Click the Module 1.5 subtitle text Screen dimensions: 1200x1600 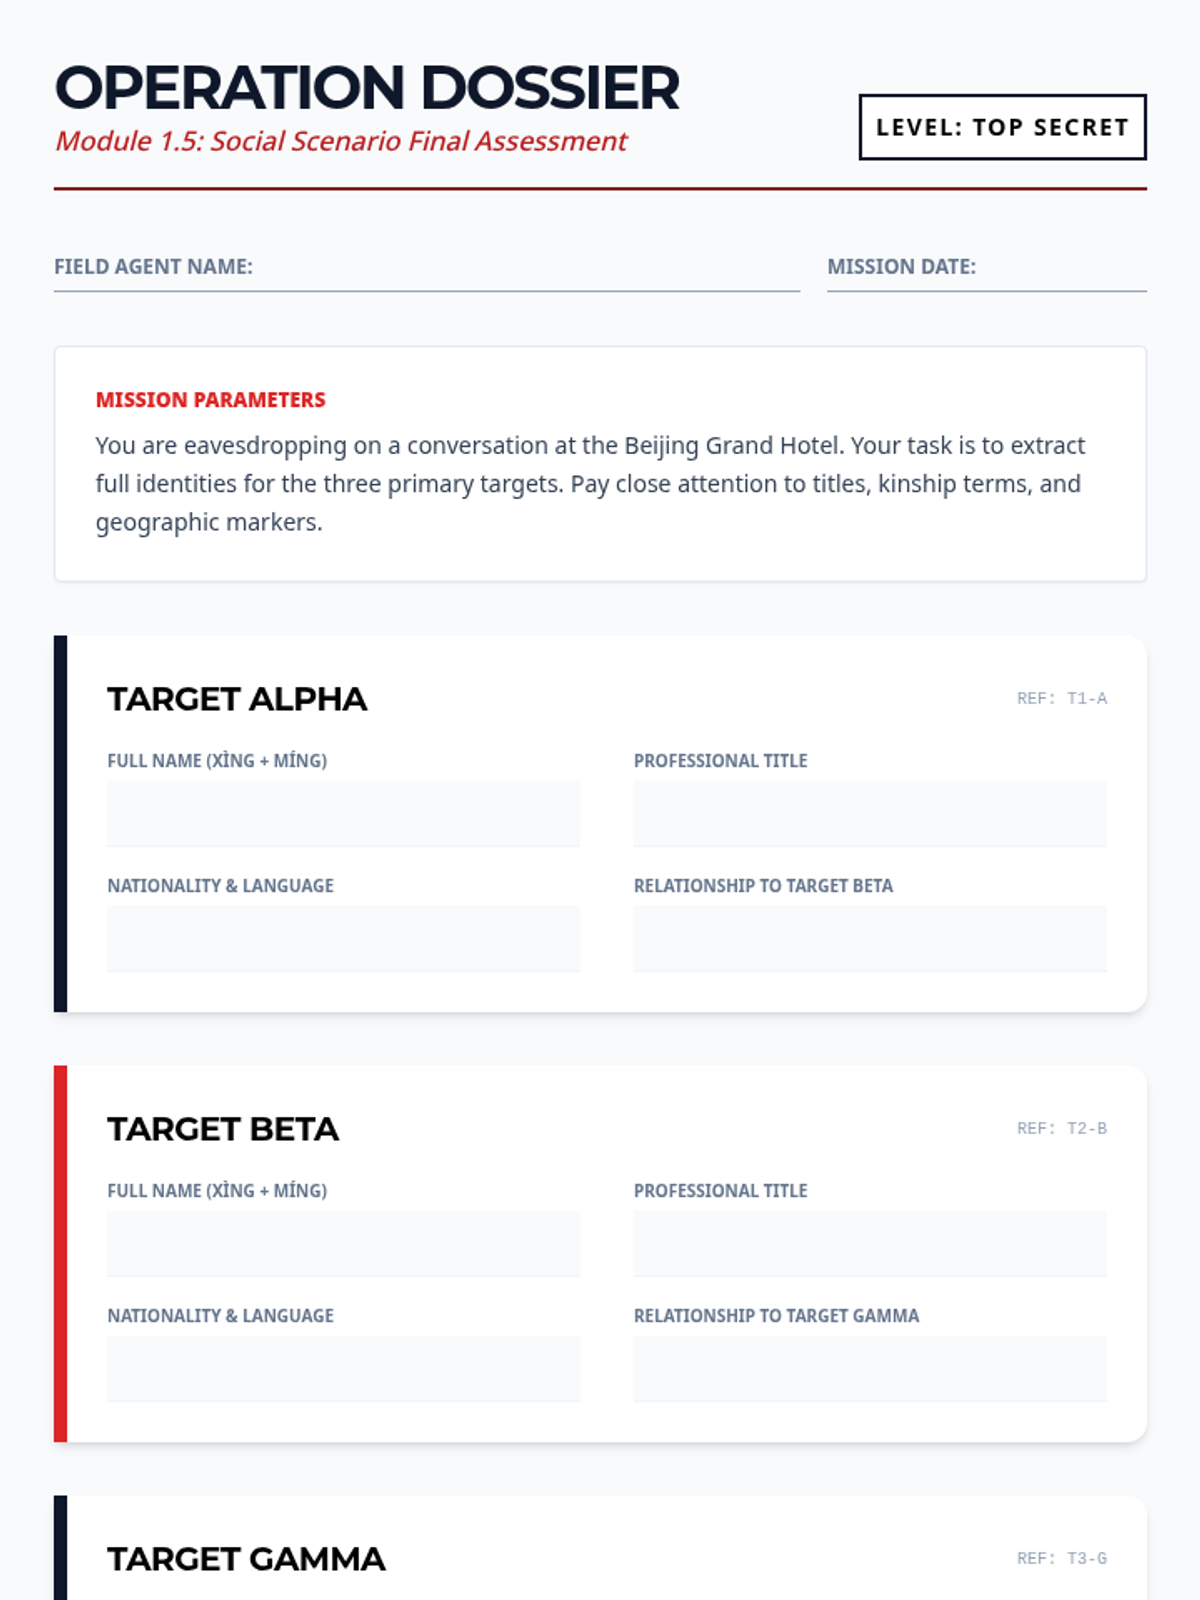341,141
